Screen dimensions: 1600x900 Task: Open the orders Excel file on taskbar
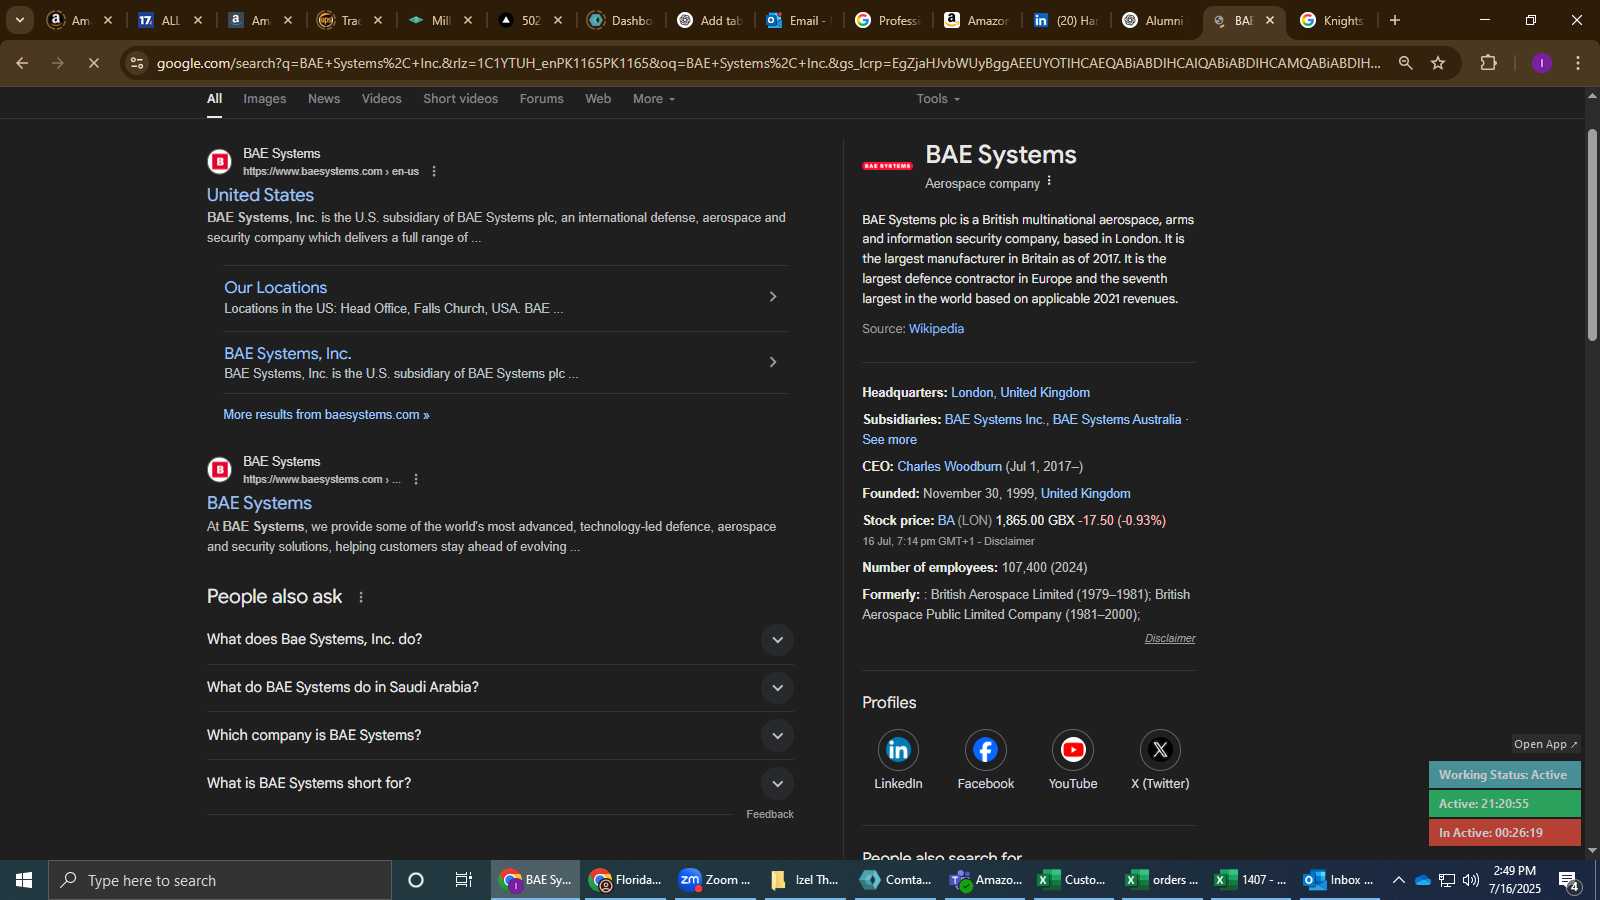coord(1162,880)
